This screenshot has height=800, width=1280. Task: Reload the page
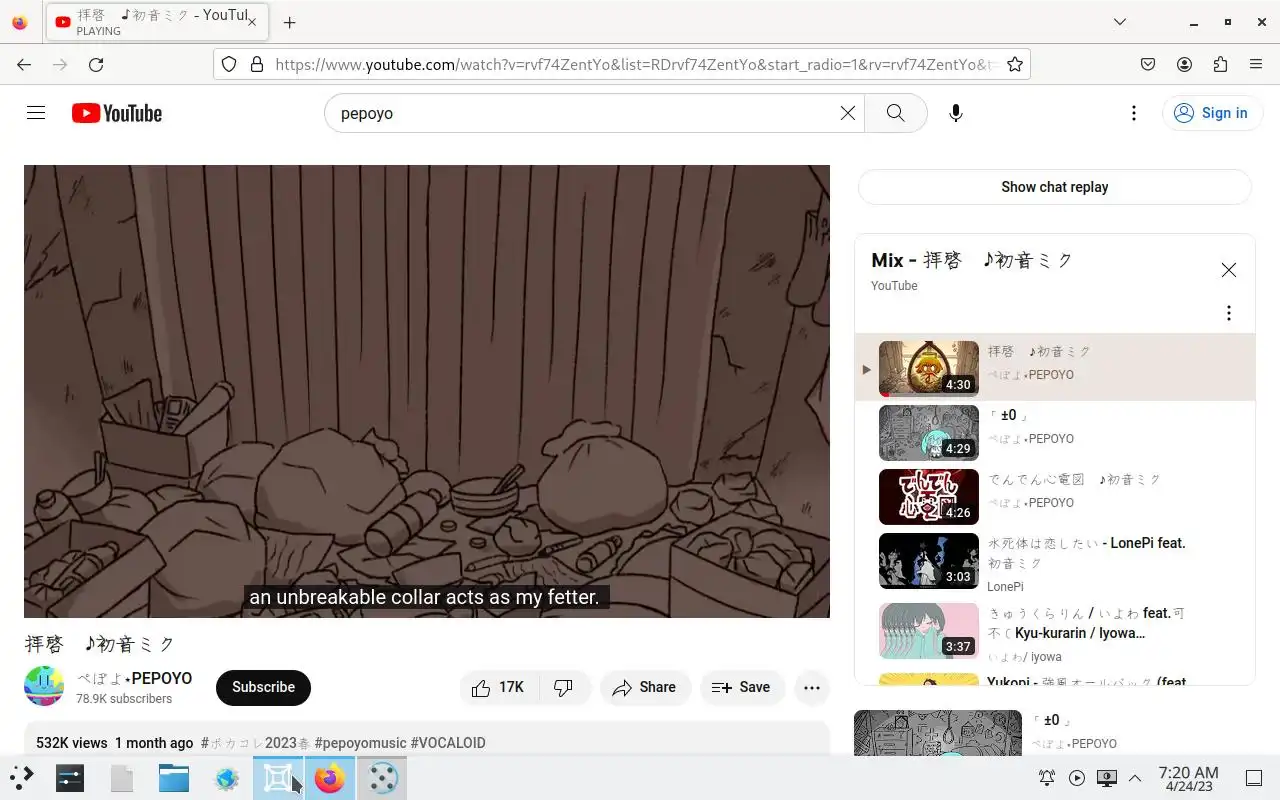pos(96,64)
